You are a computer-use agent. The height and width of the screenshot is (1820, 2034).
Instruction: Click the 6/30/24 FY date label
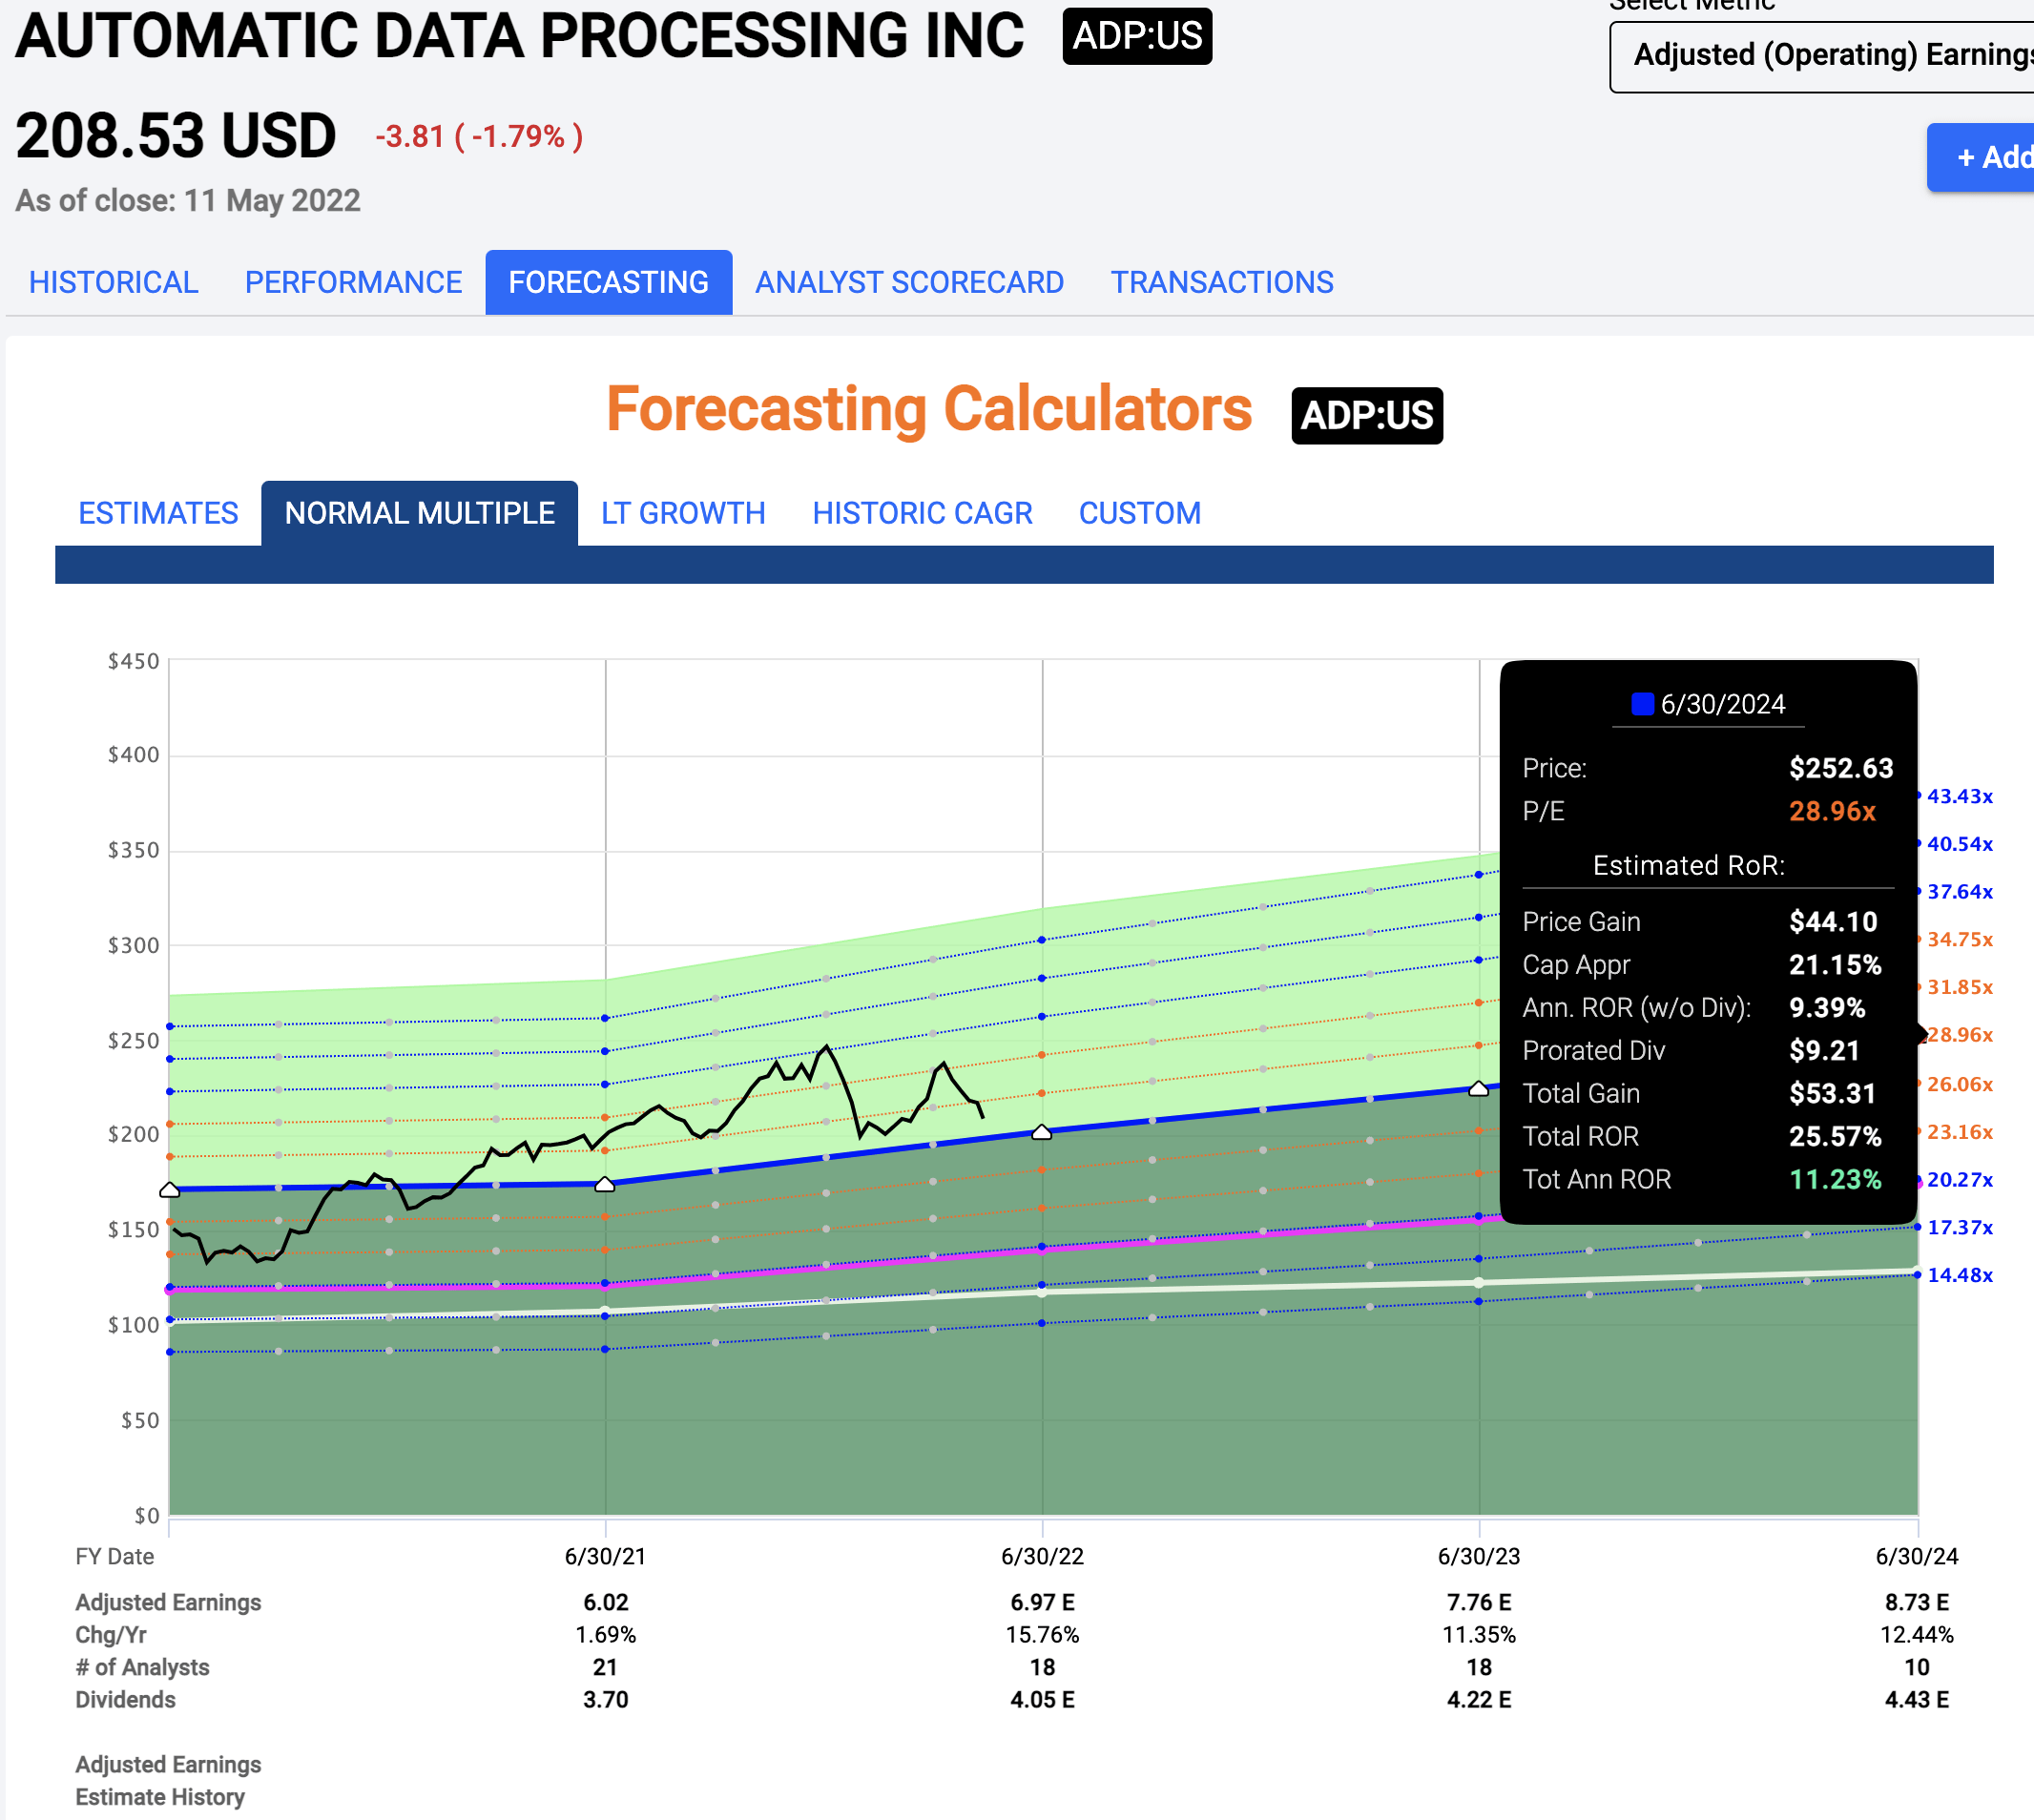[x=1916, y=1556]
